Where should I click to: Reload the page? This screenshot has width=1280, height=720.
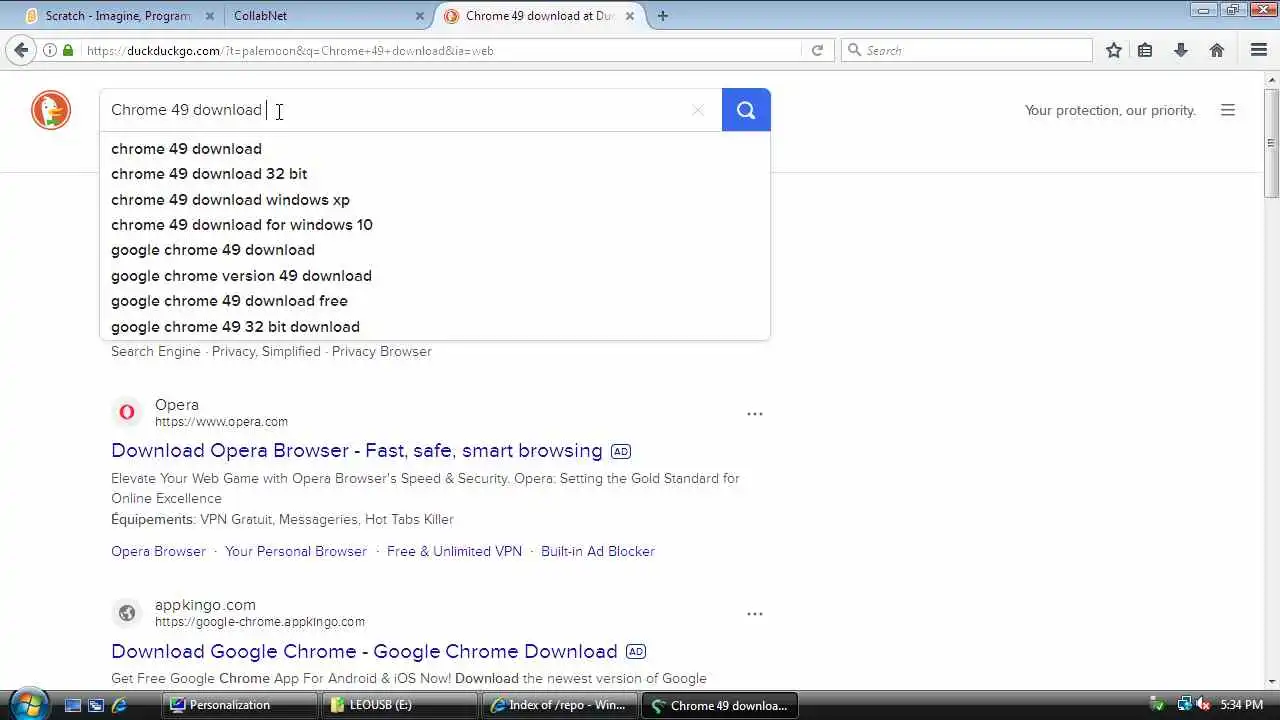[x=817, y=50]
